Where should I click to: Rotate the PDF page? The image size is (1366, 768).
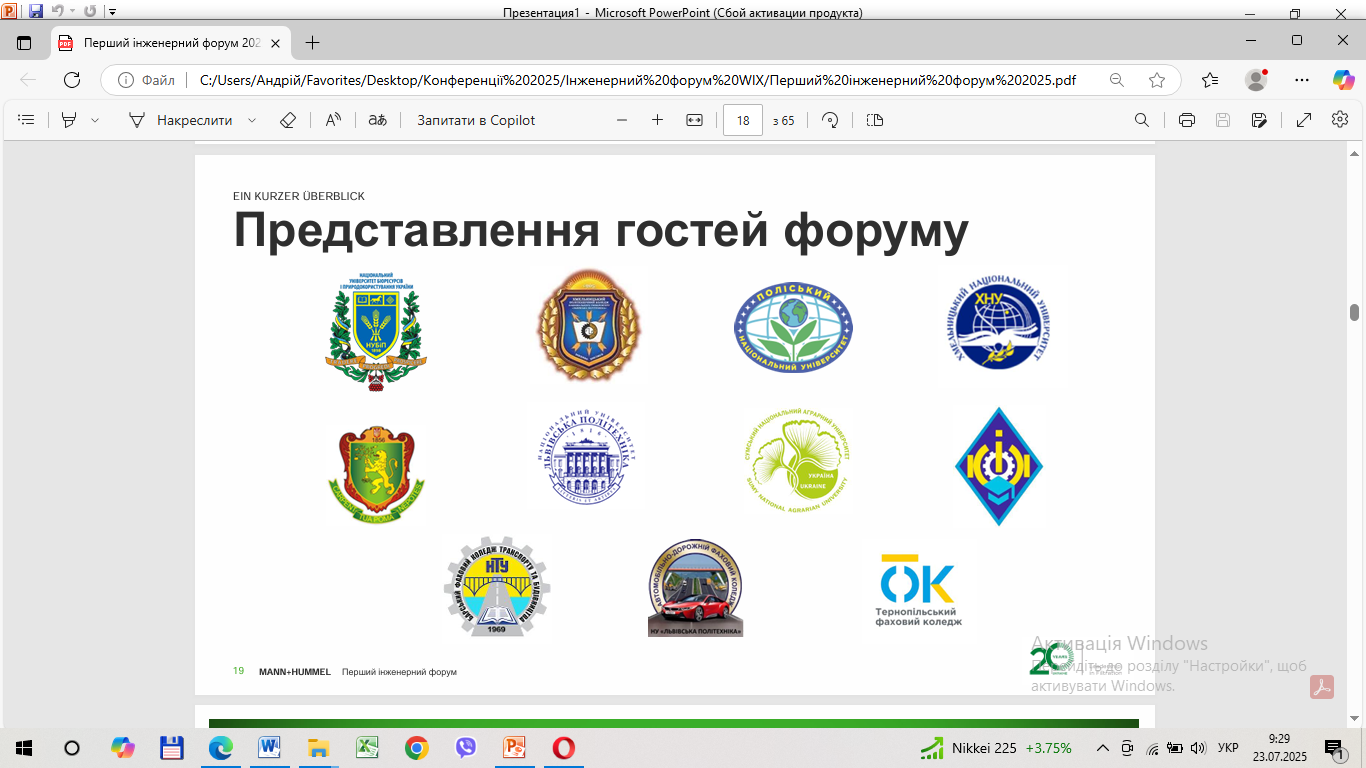coord(830,120)
